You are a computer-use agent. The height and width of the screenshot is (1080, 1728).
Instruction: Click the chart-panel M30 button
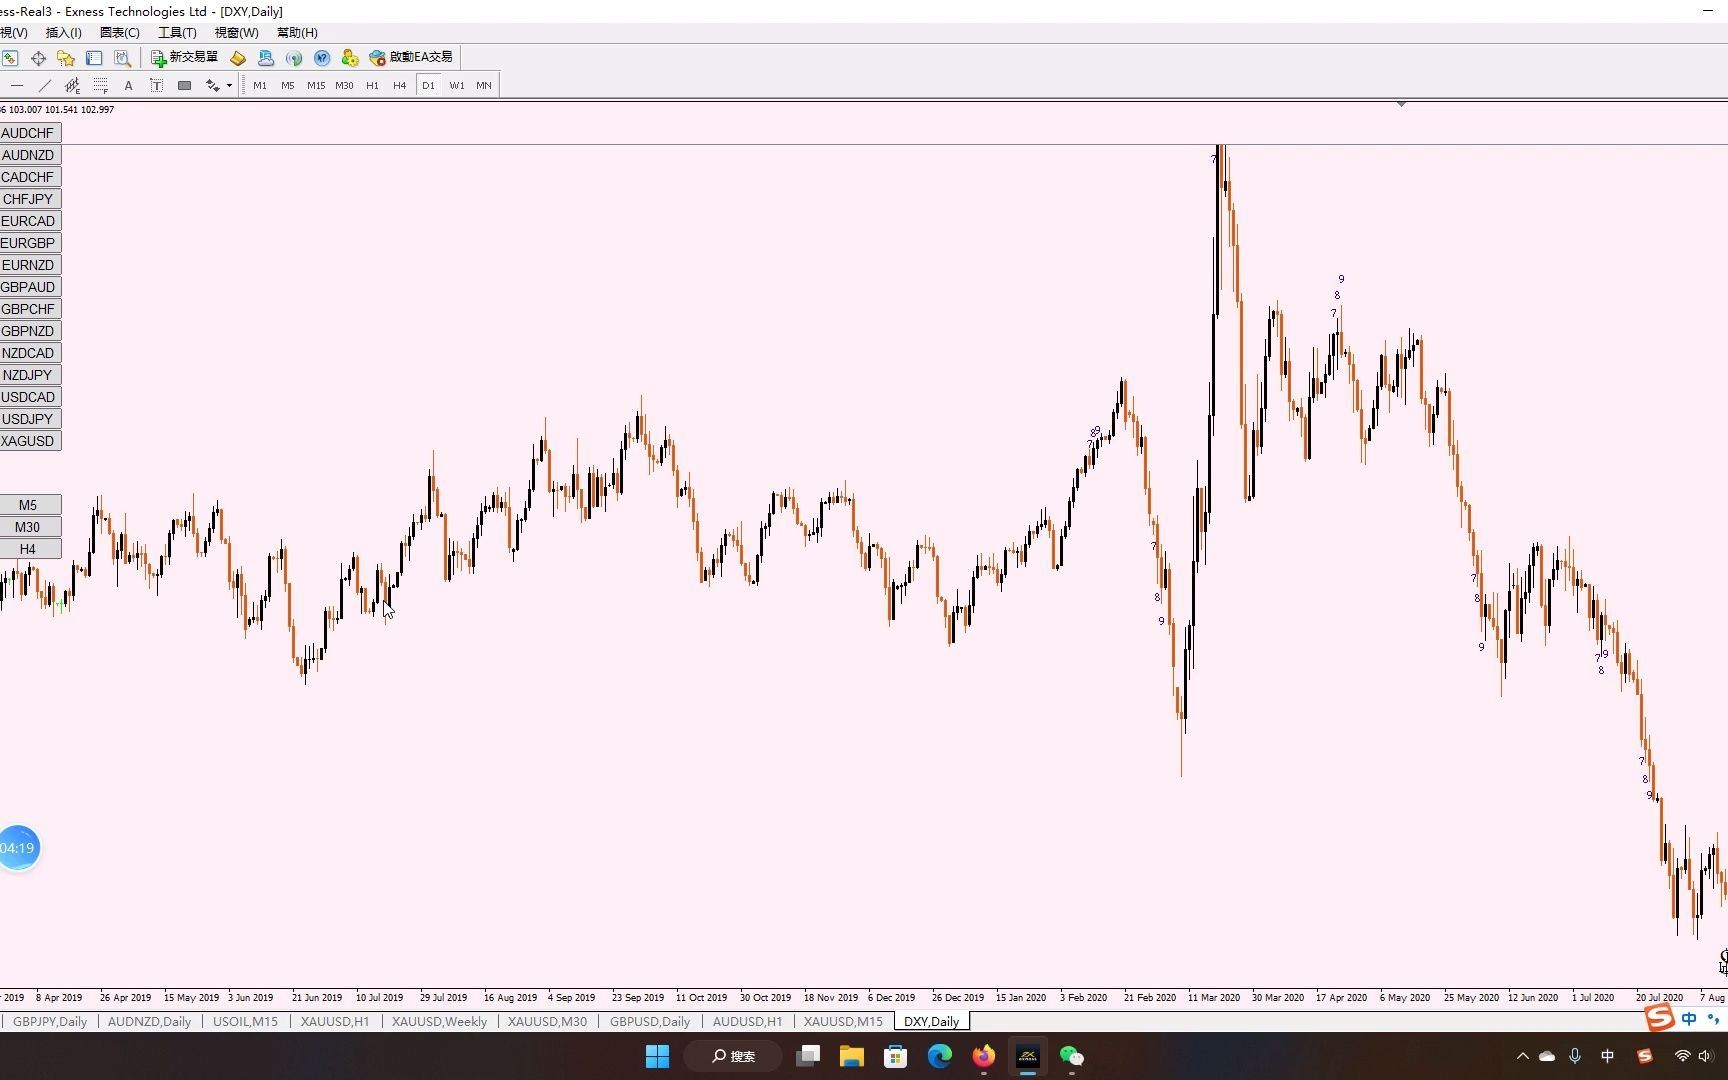coord(30,527)
